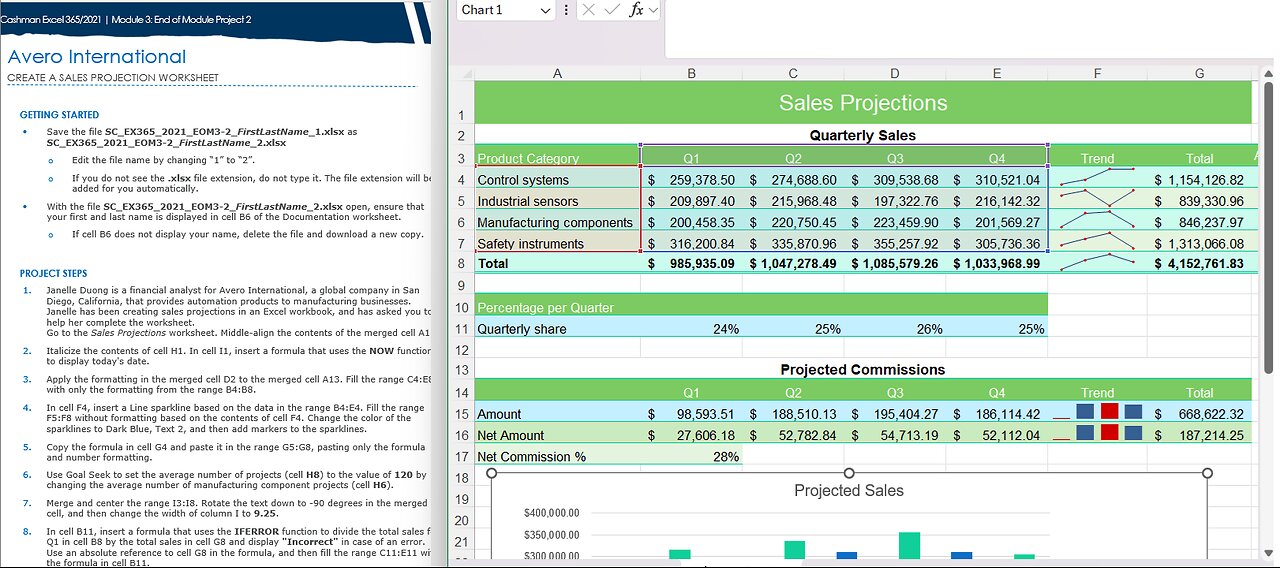This screenshot has height=568, width=1280.
Task: Click the Total row trend sparkline
Action: coord(1098,264)
